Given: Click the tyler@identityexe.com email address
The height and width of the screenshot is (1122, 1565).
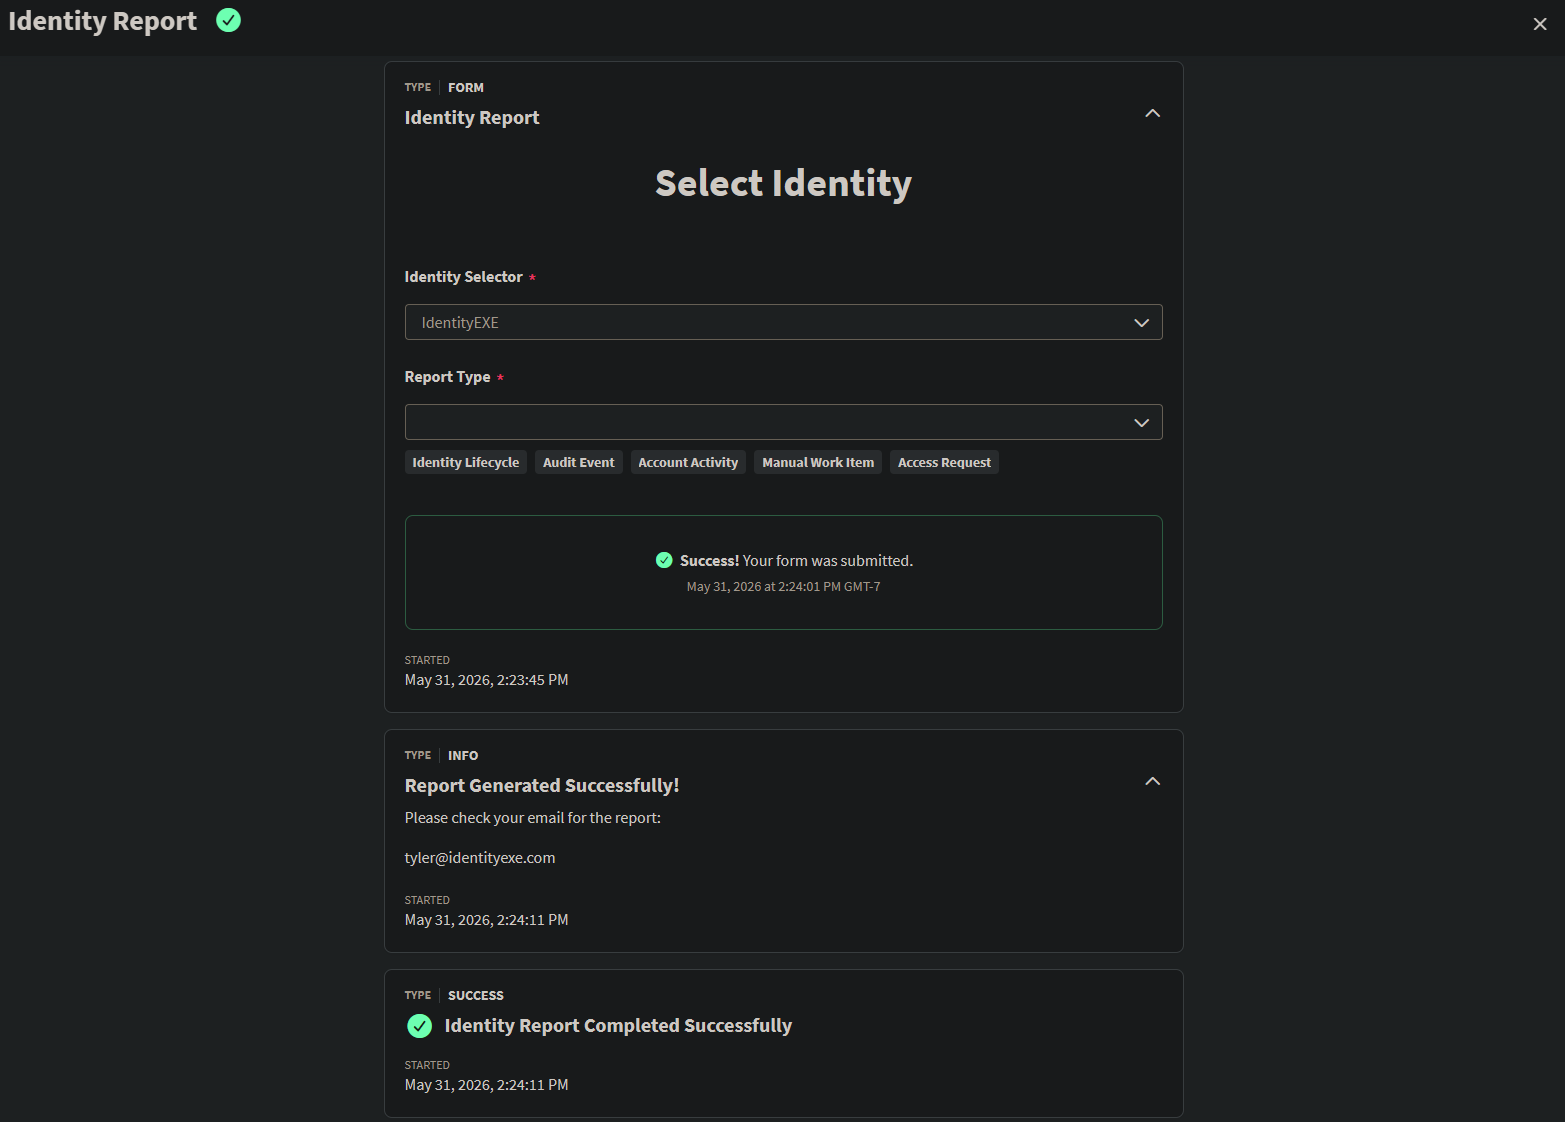Looking at the screenshot, I should pos(480,858).
